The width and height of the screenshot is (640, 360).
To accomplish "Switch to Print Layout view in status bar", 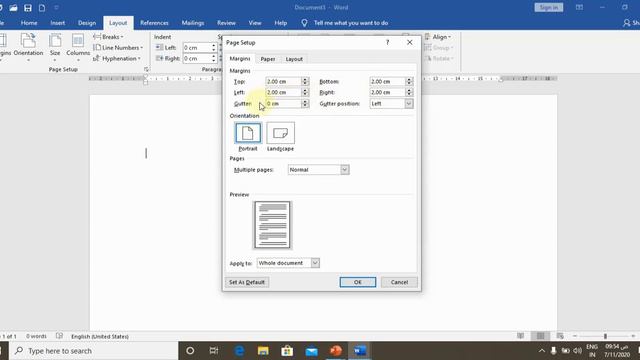I will [540, 336].
